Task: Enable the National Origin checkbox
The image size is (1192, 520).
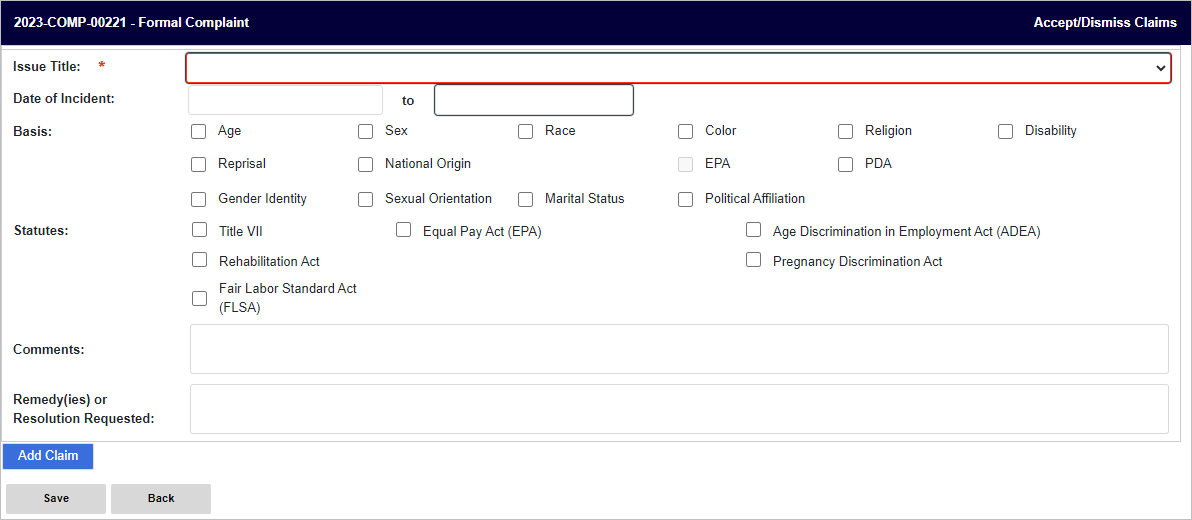Action: (x=366, y=164)
